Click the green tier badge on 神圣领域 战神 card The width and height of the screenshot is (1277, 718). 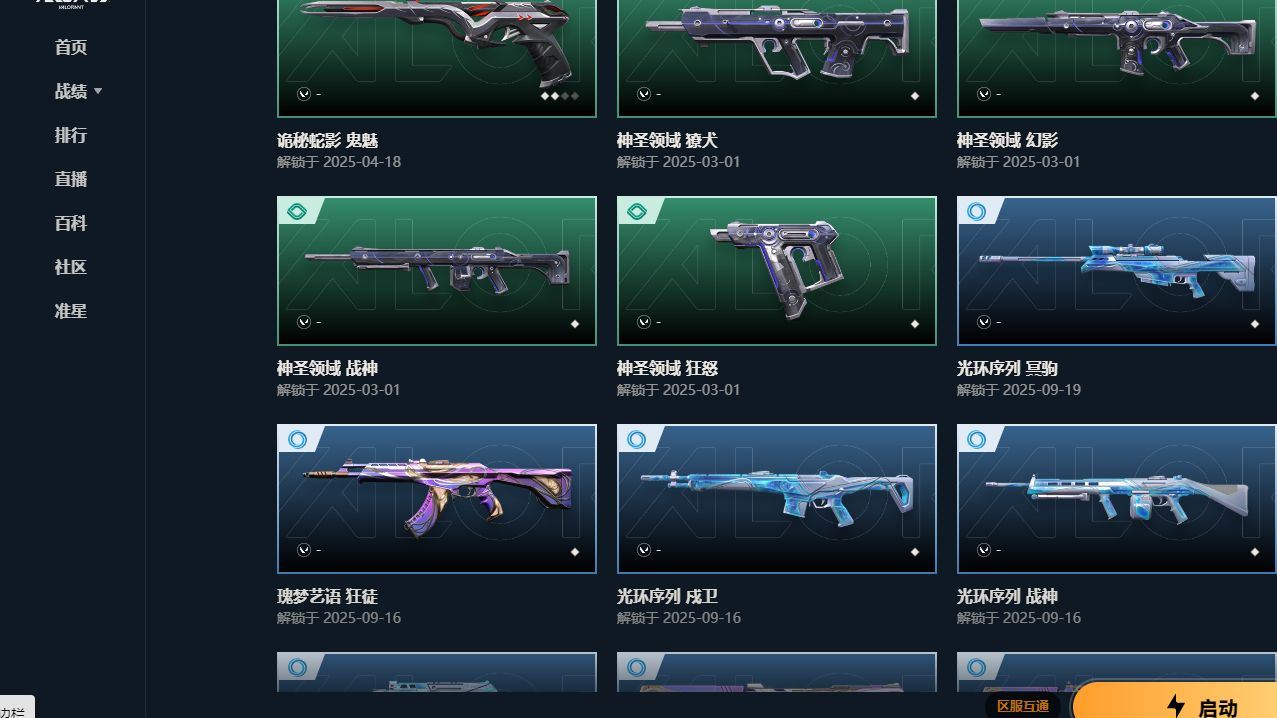296,211
